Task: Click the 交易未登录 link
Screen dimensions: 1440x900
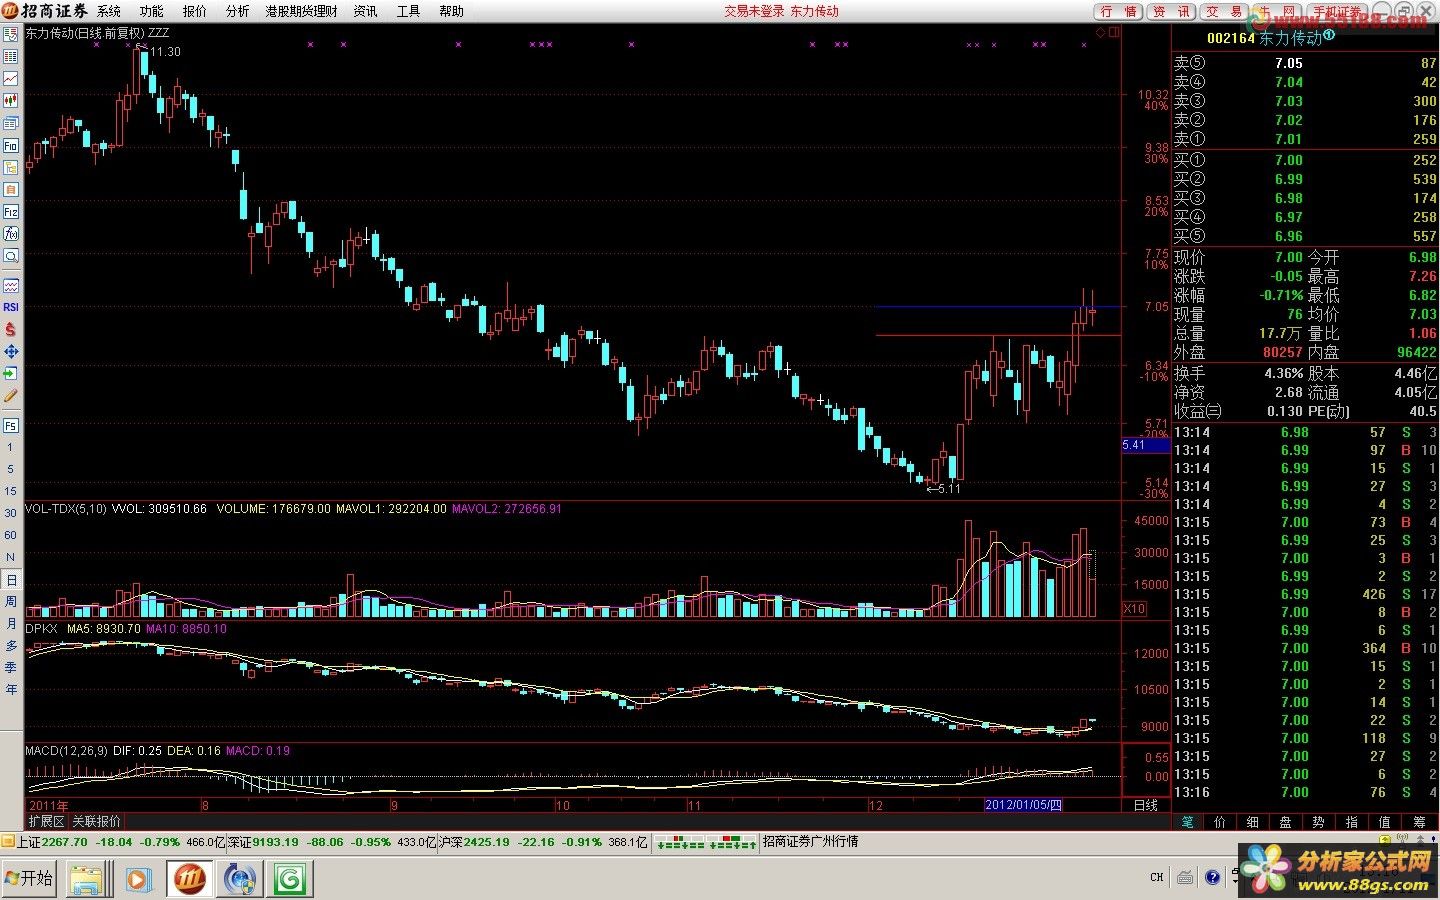Action: (x=754, y=11)
